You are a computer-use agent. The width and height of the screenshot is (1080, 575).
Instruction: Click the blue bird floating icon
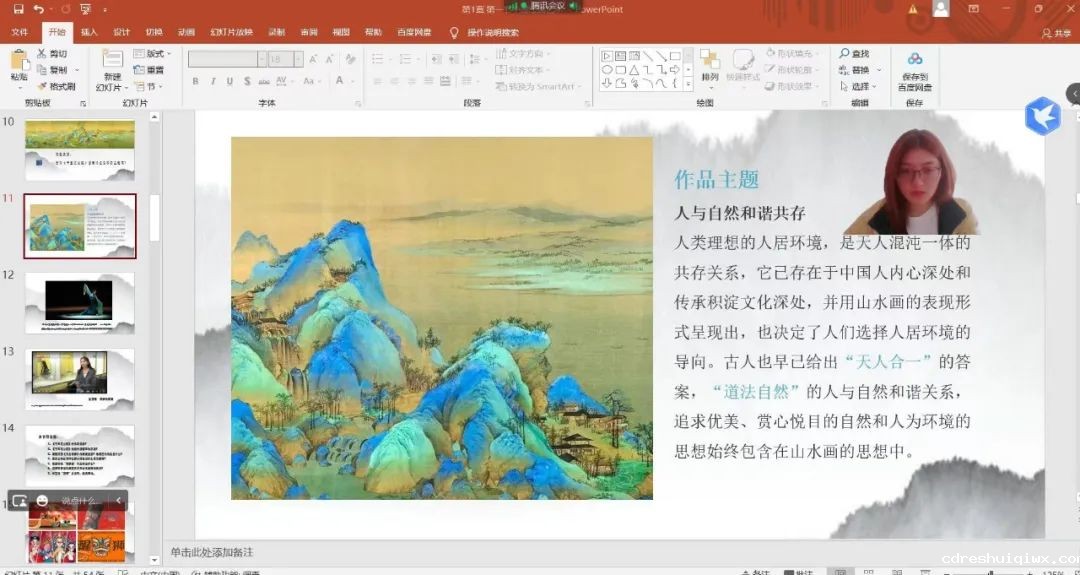1042,116
